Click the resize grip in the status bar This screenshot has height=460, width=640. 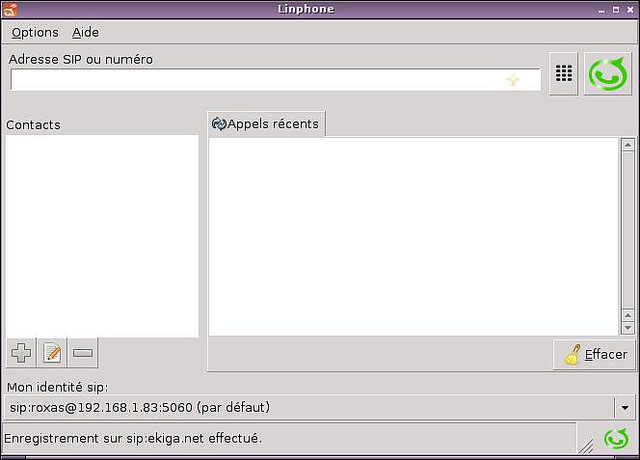[586, 446]
